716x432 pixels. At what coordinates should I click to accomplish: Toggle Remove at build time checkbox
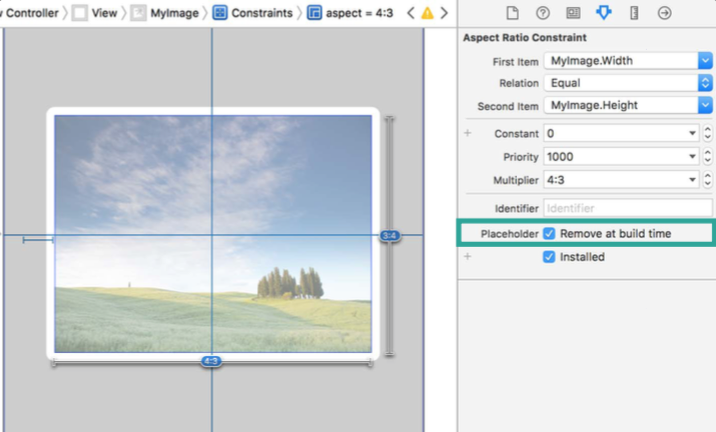[x=549, y=233]
